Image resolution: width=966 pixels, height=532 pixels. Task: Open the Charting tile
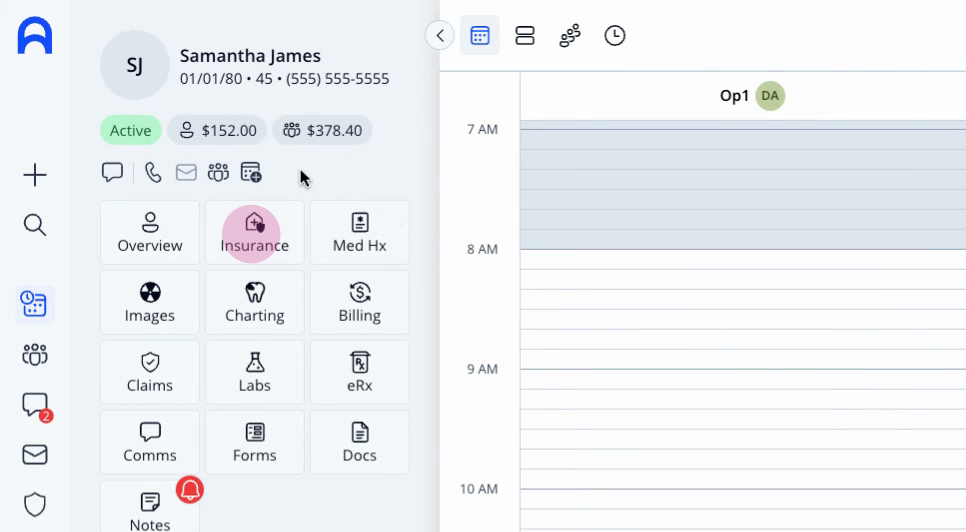254,302
